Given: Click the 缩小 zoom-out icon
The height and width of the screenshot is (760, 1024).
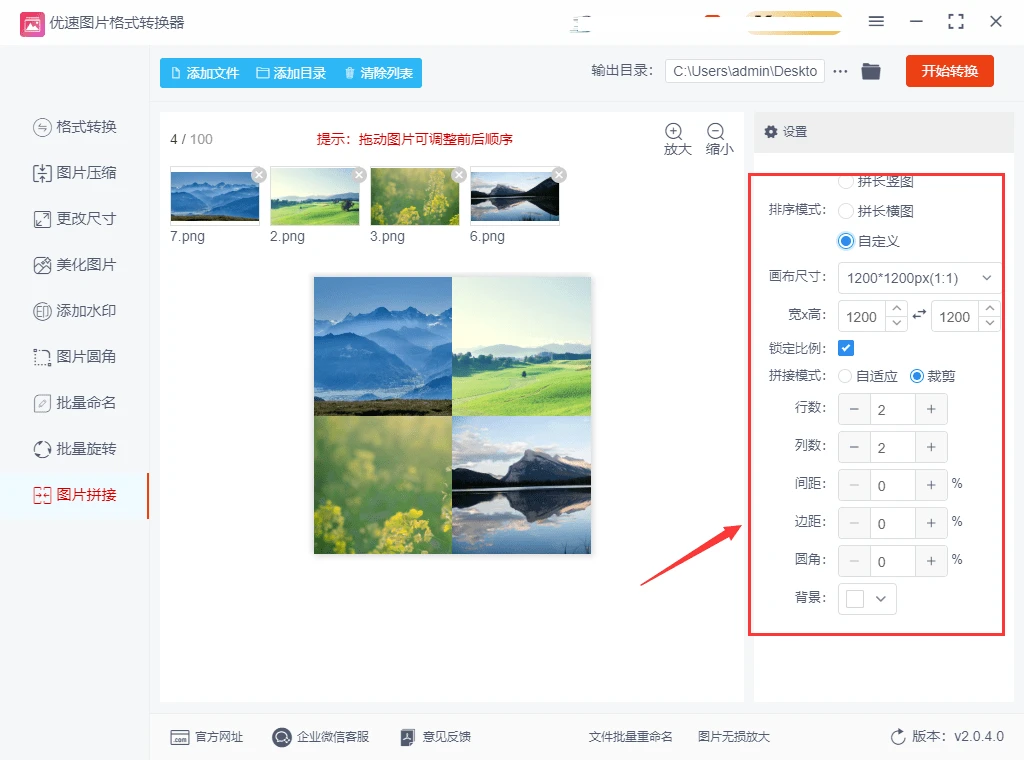Looking at the screenshot, I should pyautogui.click(x=718, y=133).
